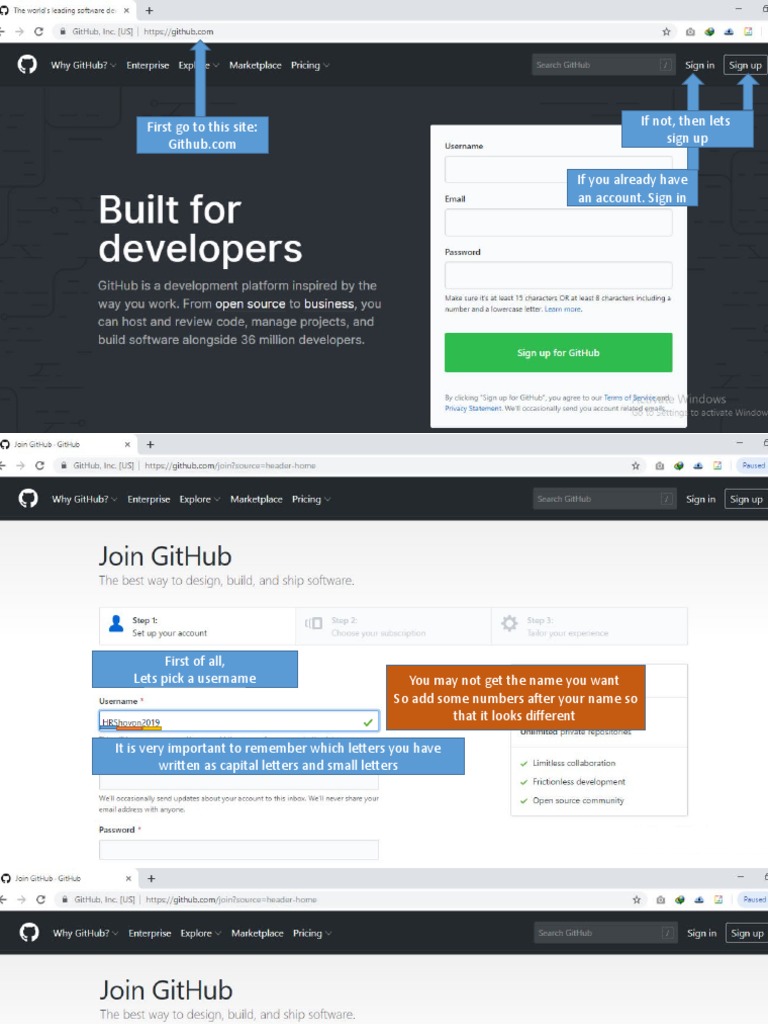This screenshot has width=768, height=1024.
Task: Click the Username field containing HRShovon2019
Action: pos(239,722)
